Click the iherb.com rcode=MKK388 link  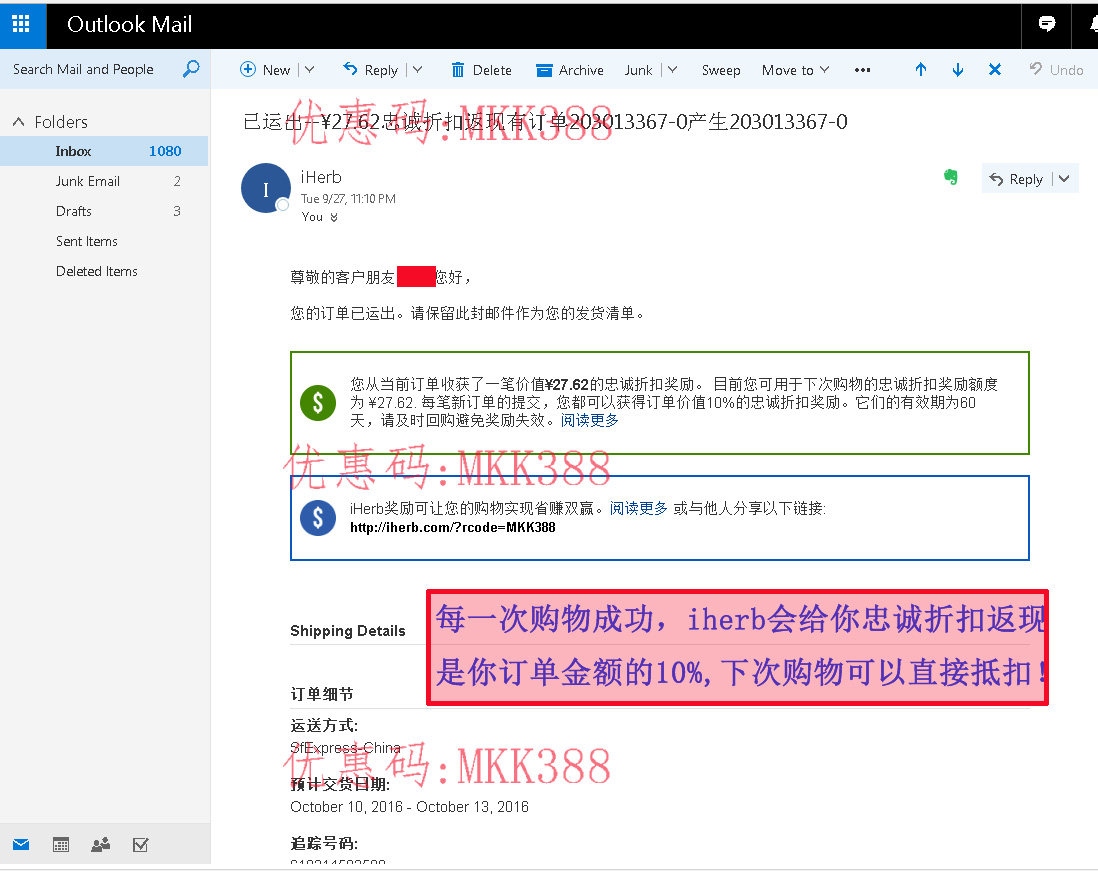tap(452, 527)
